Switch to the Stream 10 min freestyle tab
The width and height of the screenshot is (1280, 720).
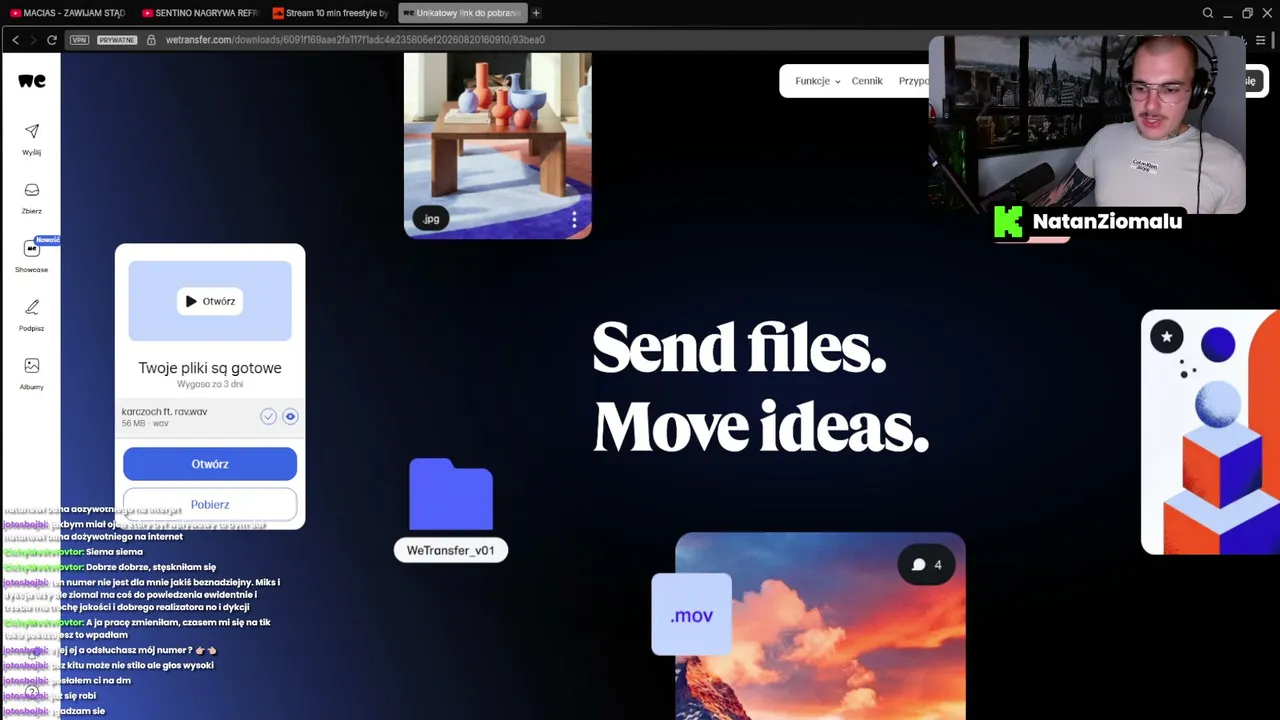[331, 13]
